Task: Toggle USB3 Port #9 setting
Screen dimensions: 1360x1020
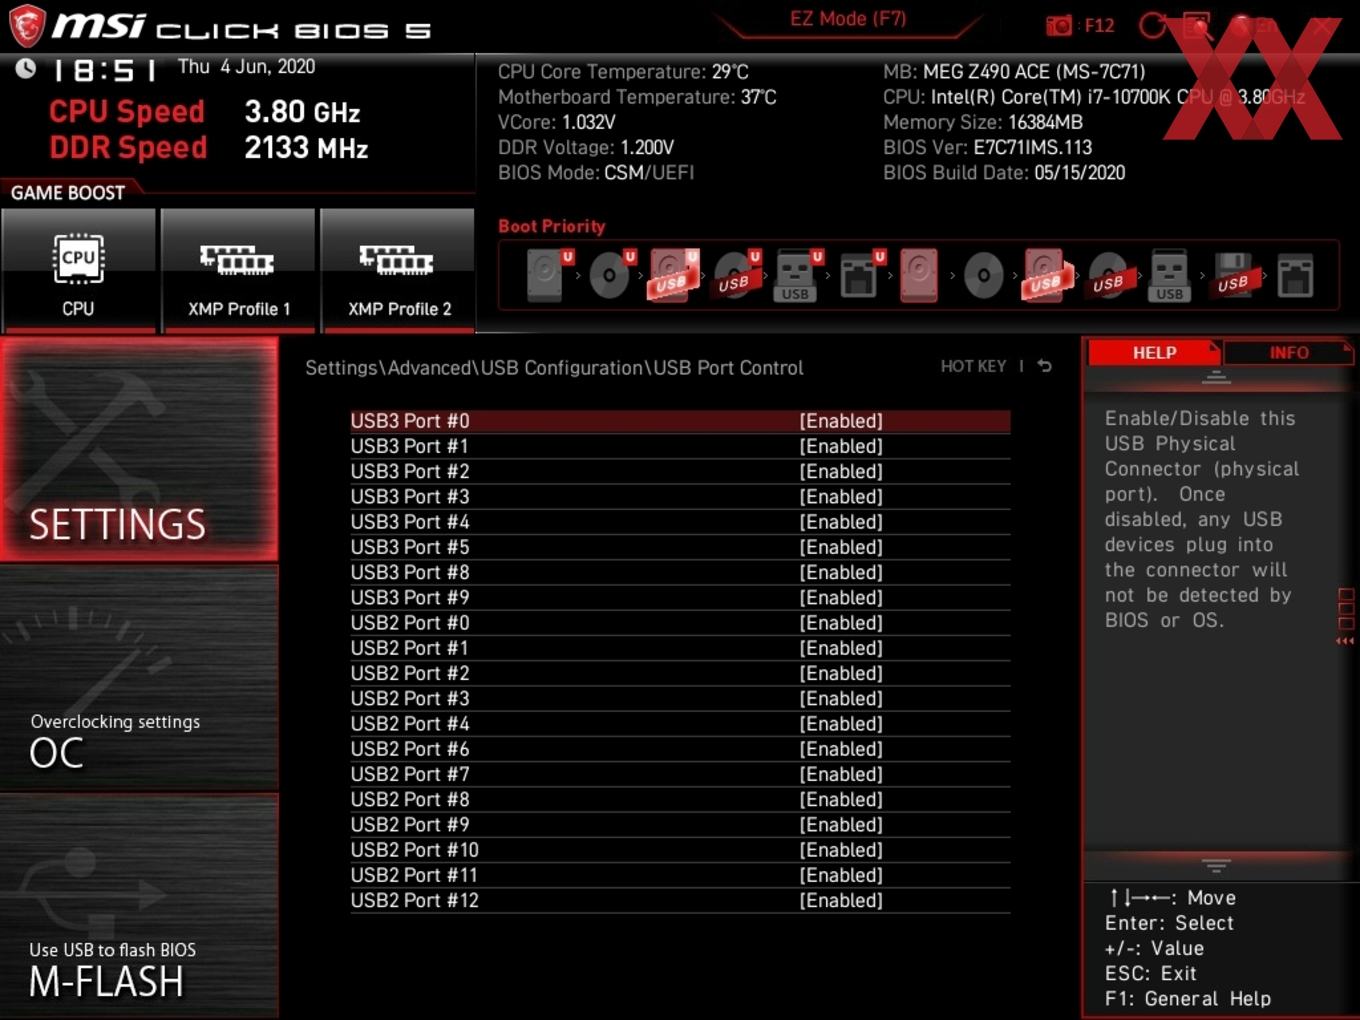Action: point(680,597)
